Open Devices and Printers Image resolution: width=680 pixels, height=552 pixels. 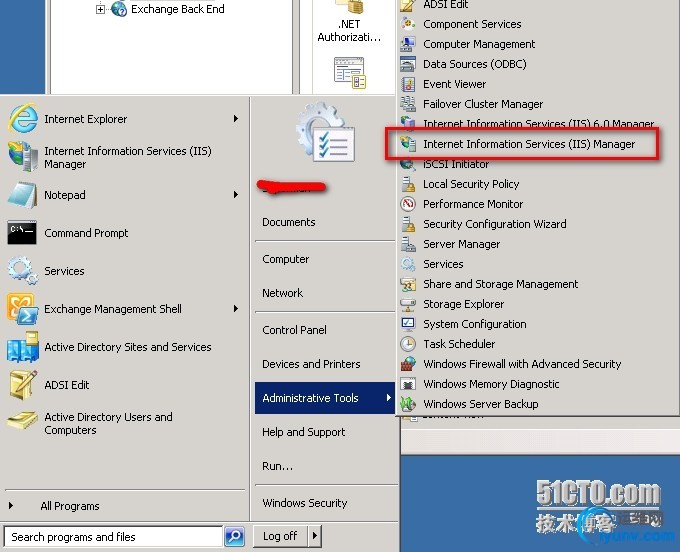click(311, 364)
